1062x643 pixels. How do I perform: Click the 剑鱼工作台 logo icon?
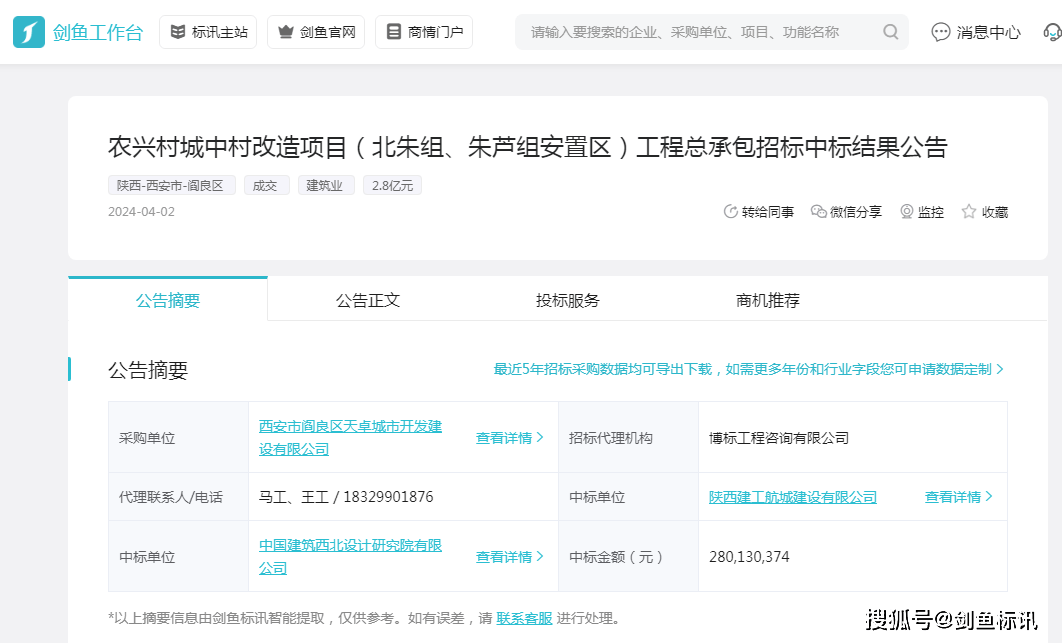coord(29,32)
